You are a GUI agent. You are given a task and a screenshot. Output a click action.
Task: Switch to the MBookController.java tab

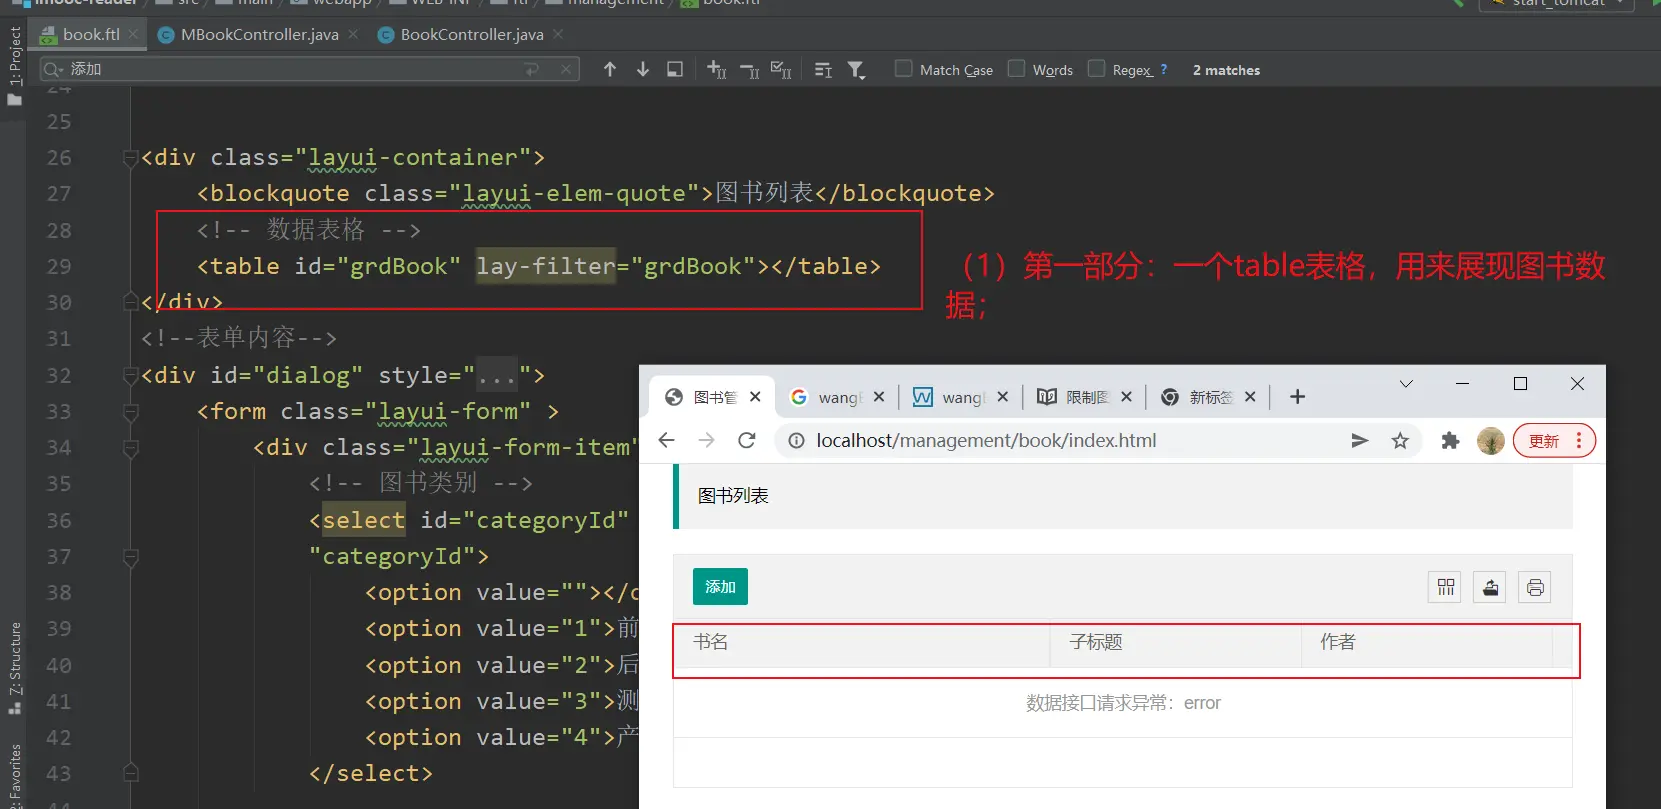(x=259, y=34)
